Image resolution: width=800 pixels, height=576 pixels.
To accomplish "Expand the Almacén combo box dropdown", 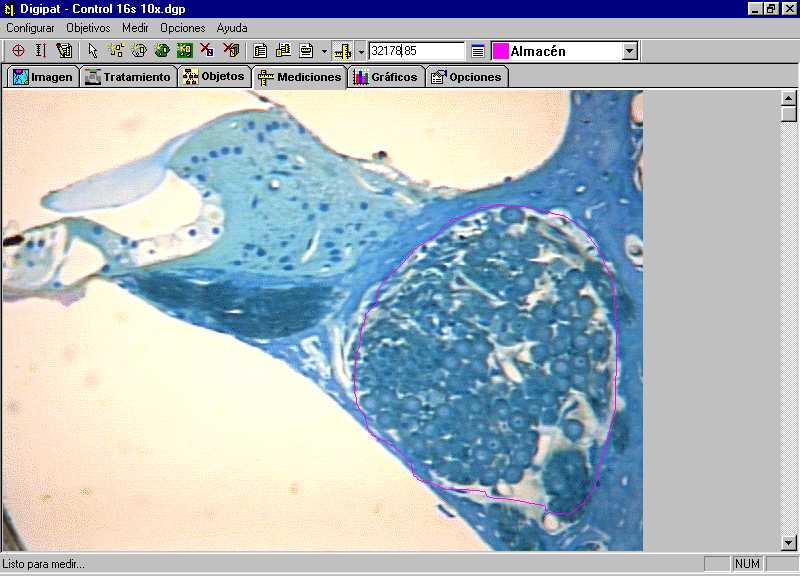I will [x=630, y=51].
